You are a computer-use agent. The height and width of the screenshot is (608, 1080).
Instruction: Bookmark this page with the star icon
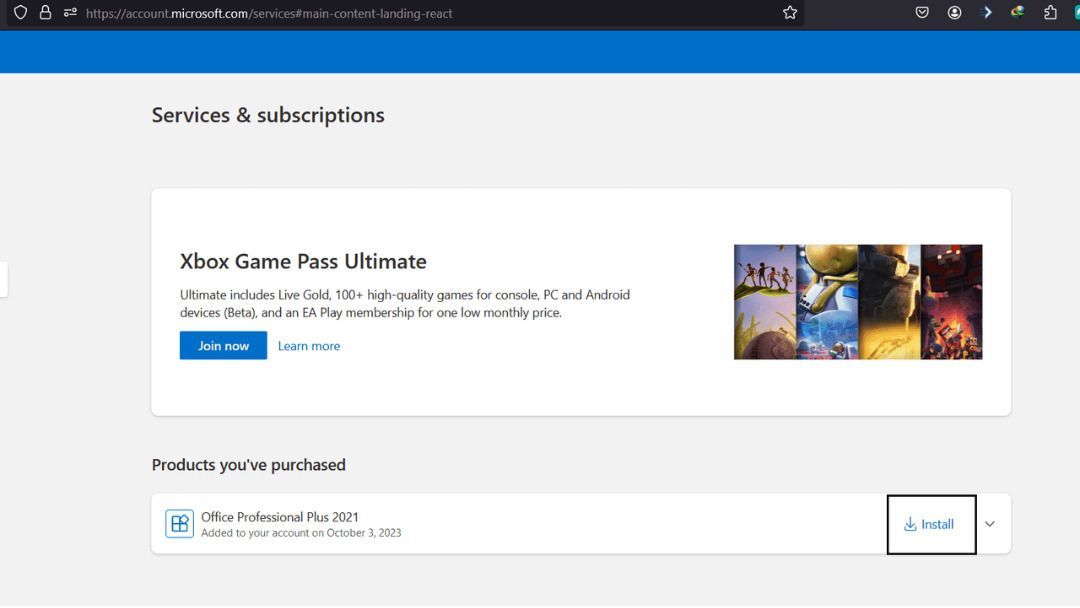point(789,12)
